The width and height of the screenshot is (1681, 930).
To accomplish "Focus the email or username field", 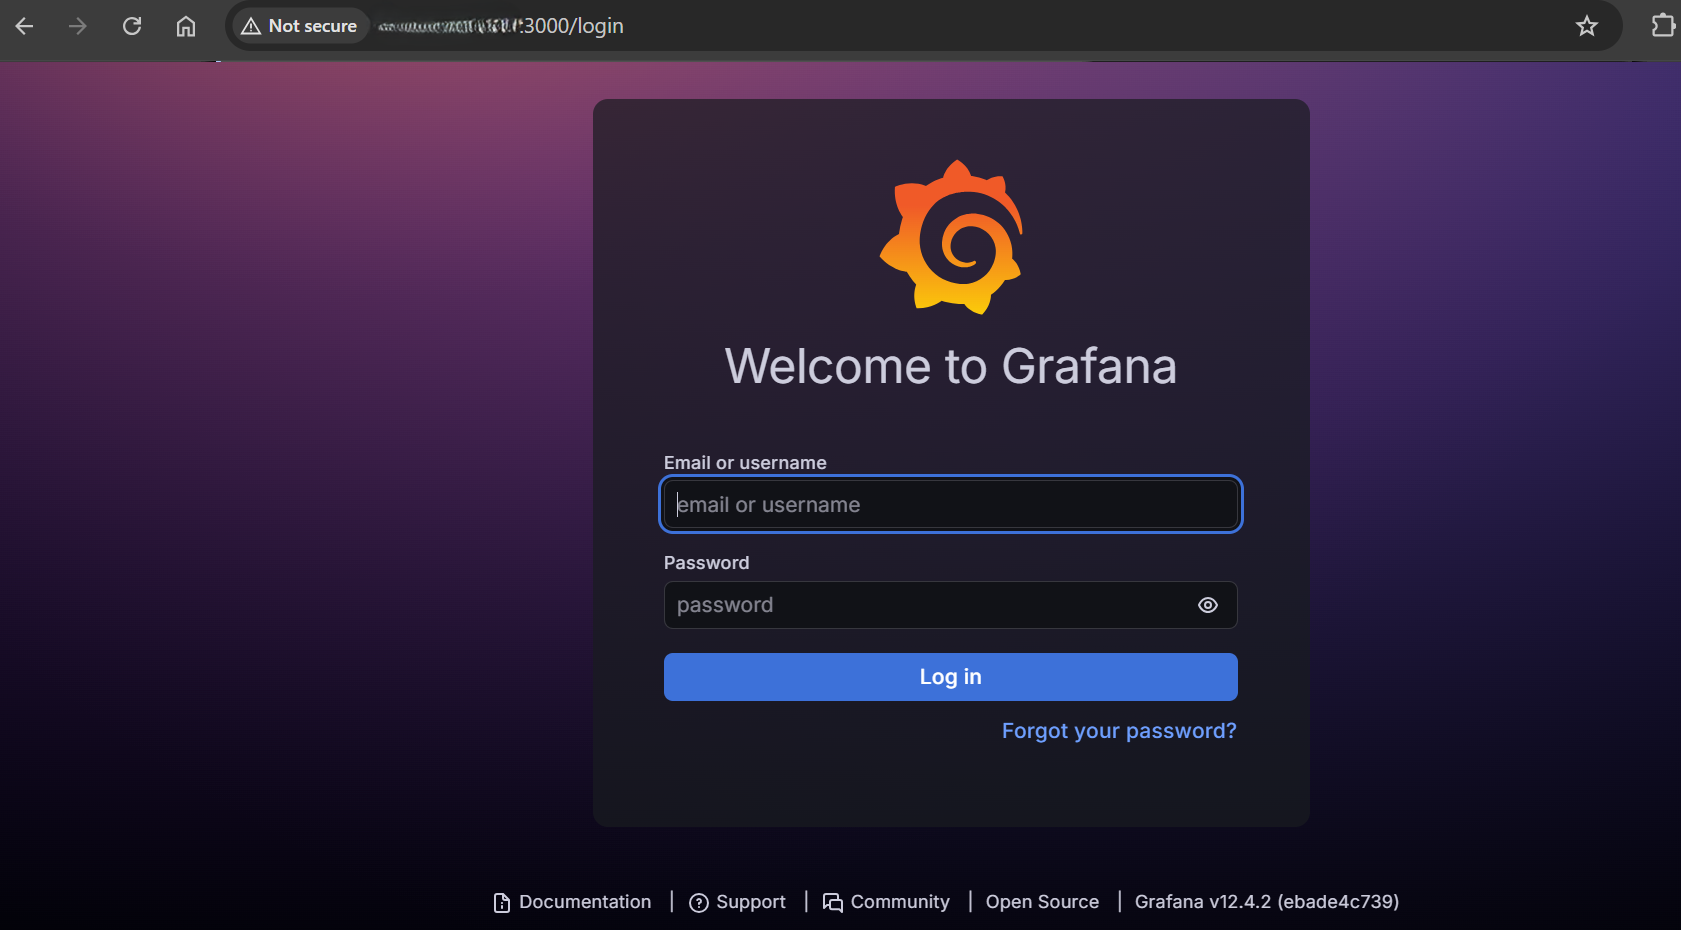I will click(x=950, y=504).
